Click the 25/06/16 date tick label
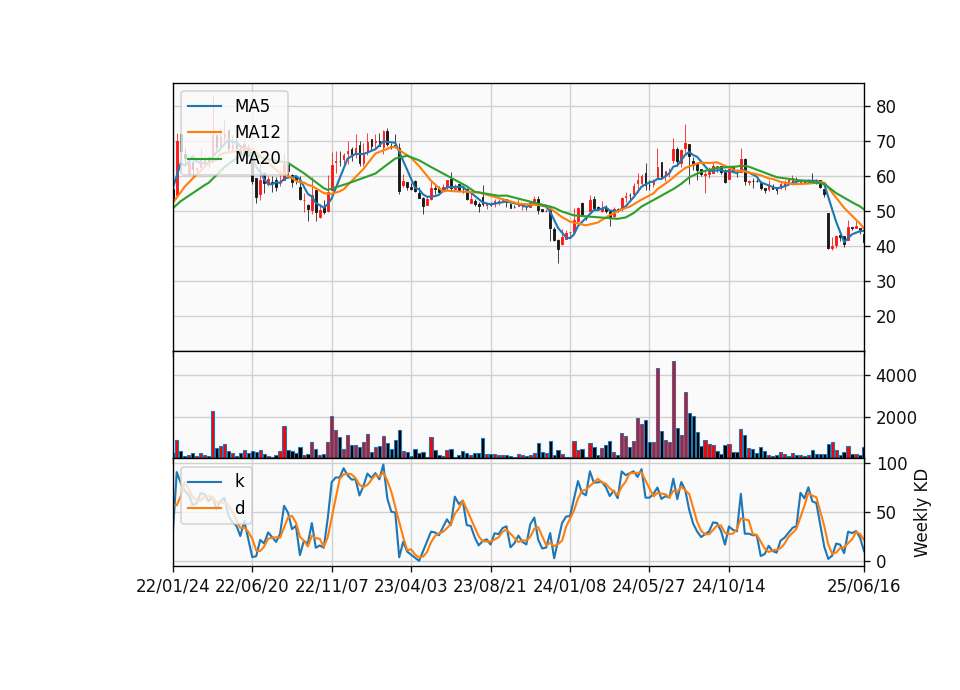This screenshot has width=960, height=690. pos(864,586)
